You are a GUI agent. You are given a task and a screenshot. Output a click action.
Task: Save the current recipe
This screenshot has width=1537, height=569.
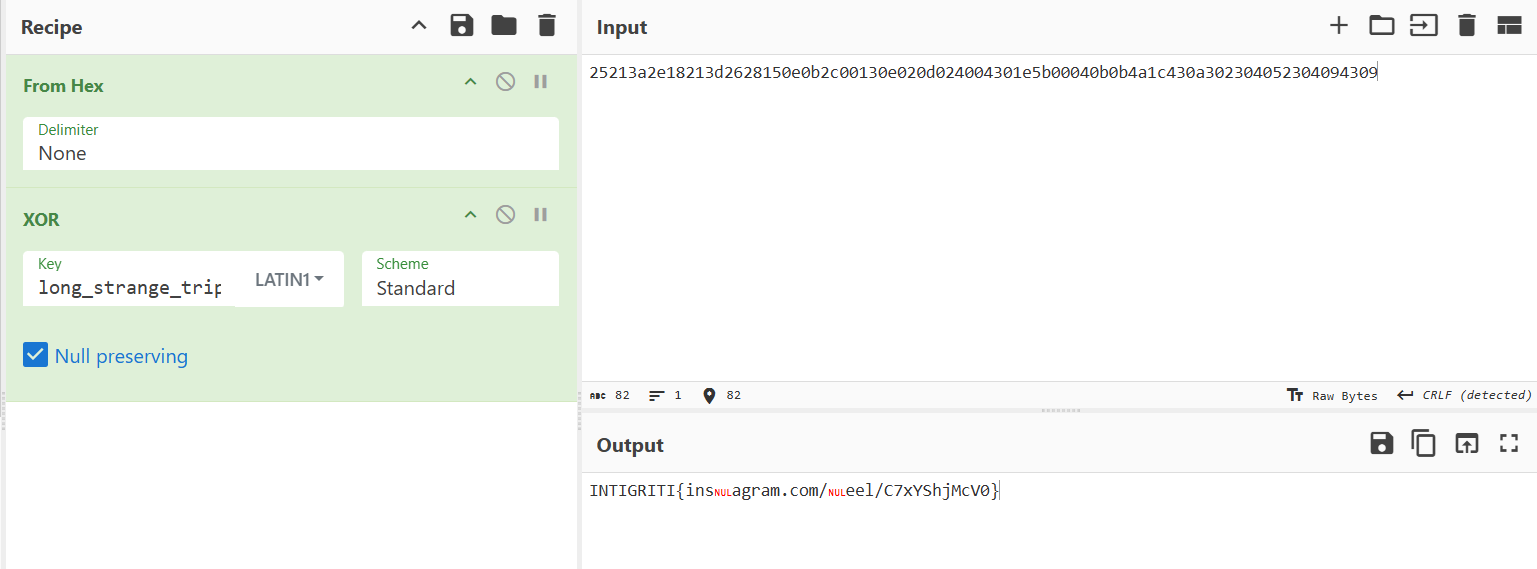pyautogui.click(x=461, y=26)
